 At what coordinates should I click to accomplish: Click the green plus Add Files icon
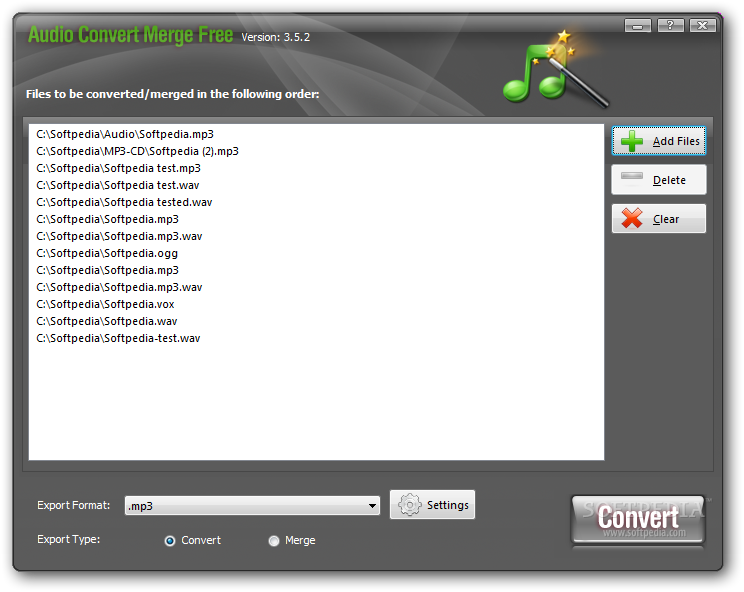[x=632, y=141]
